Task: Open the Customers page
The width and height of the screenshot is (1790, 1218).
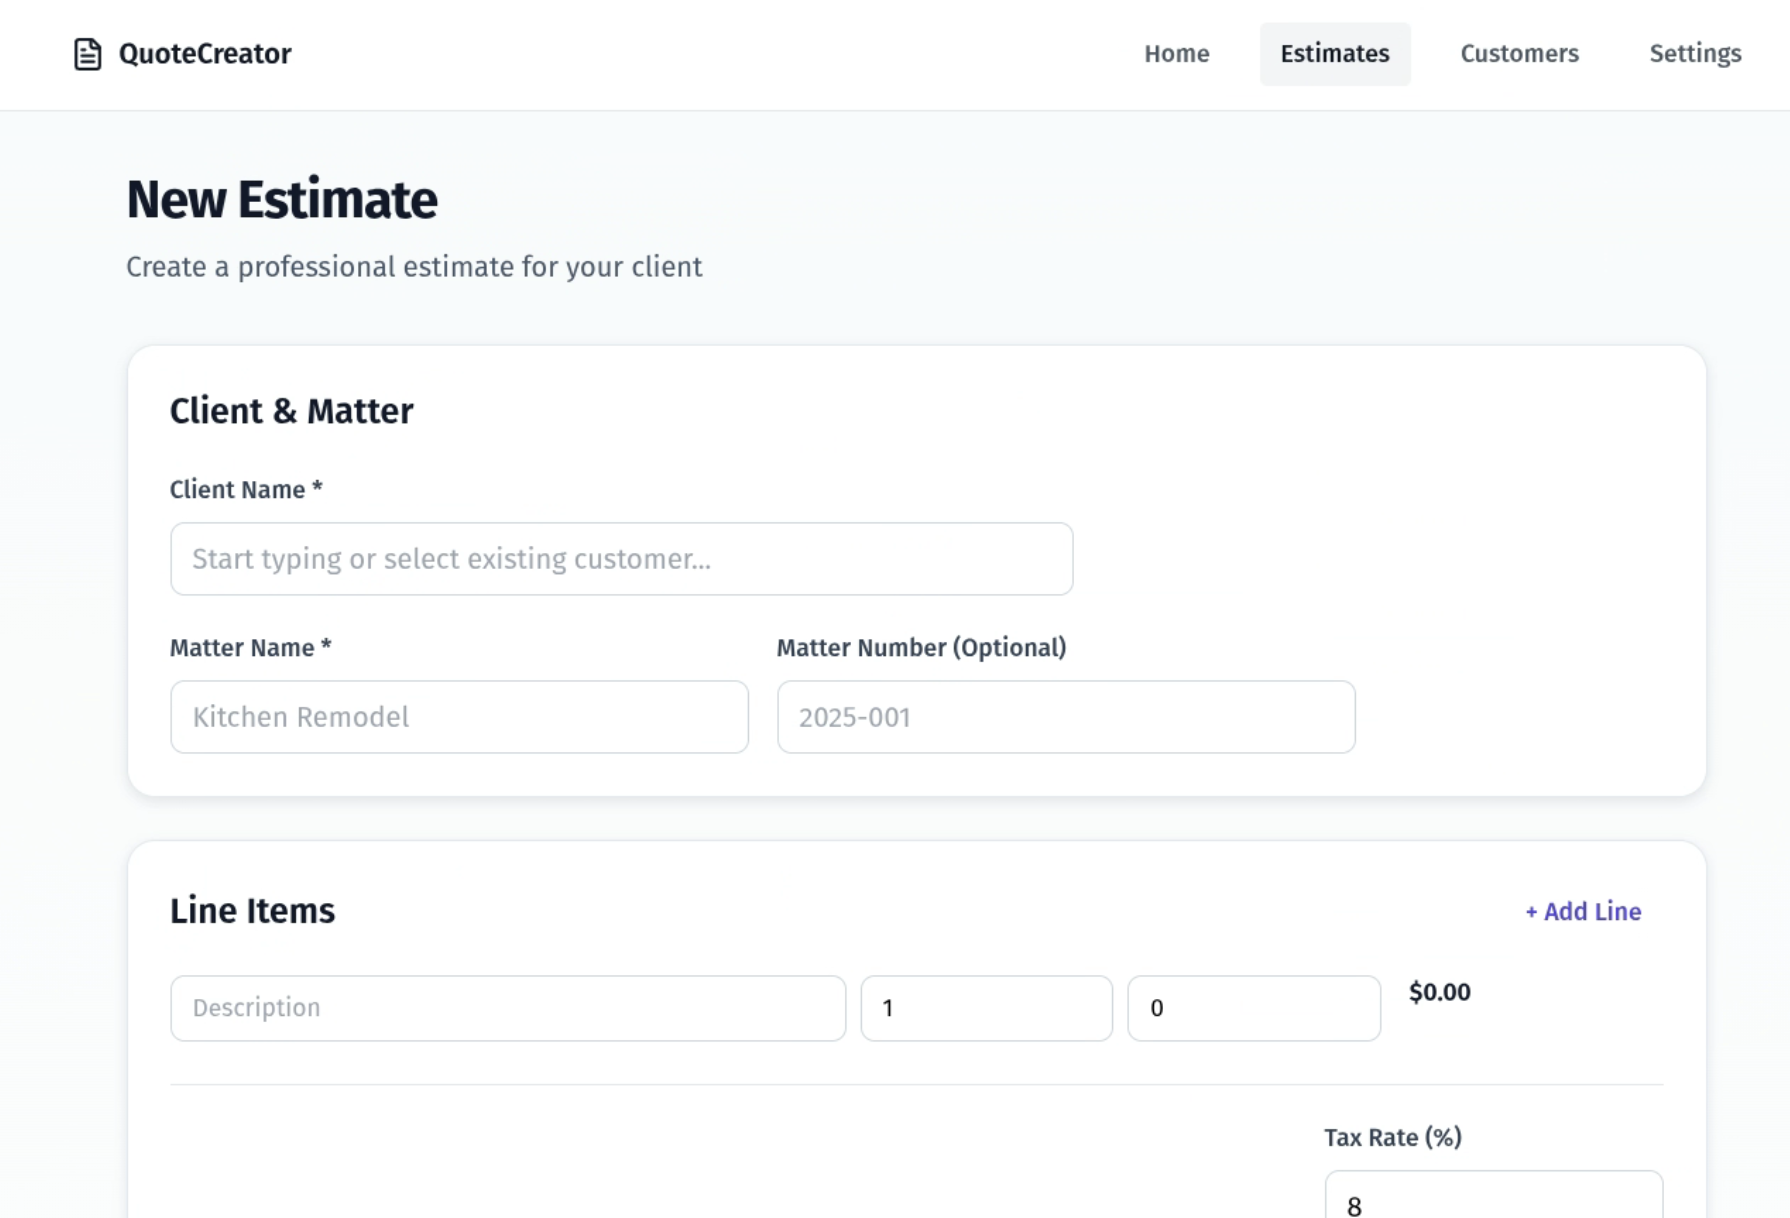Action: coord(1518,54)
